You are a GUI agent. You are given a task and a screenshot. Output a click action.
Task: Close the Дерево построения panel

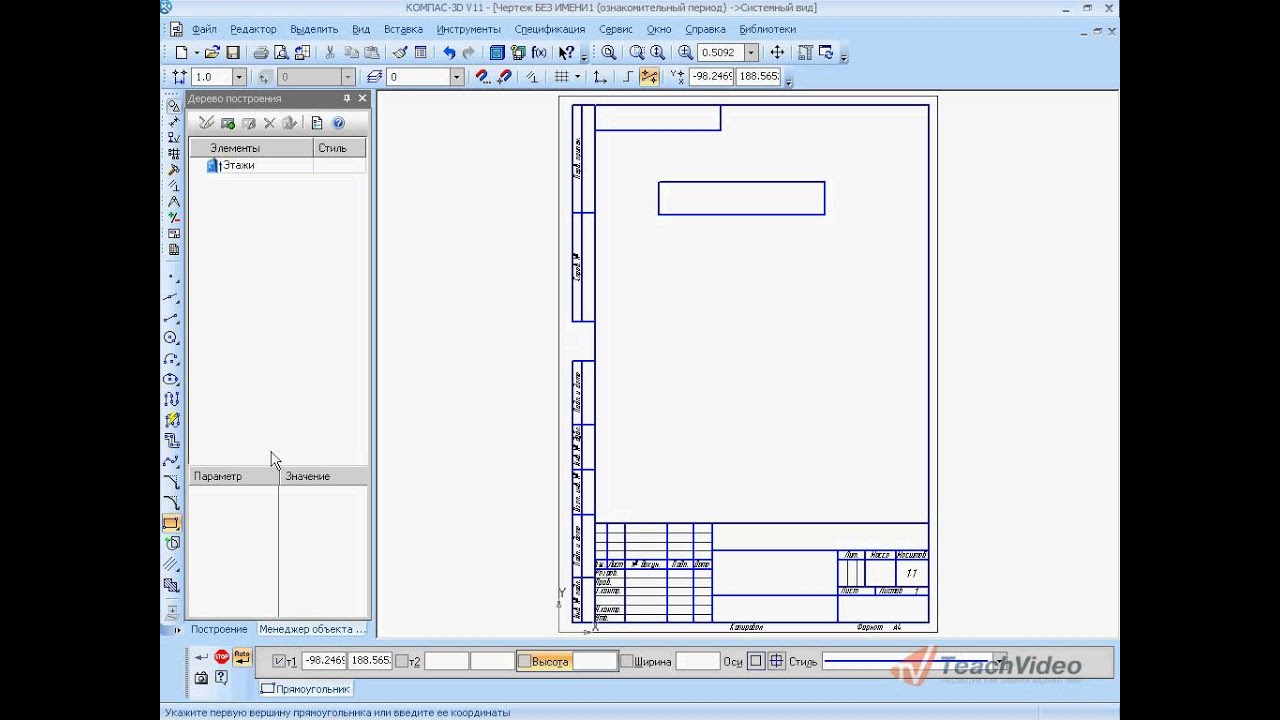(x=363, y=99)
